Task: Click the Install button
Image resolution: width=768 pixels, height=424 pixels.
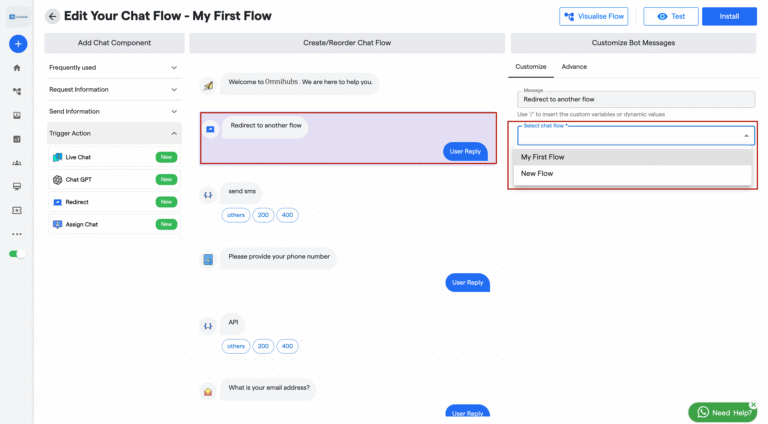Action: (x=729, y=17)
